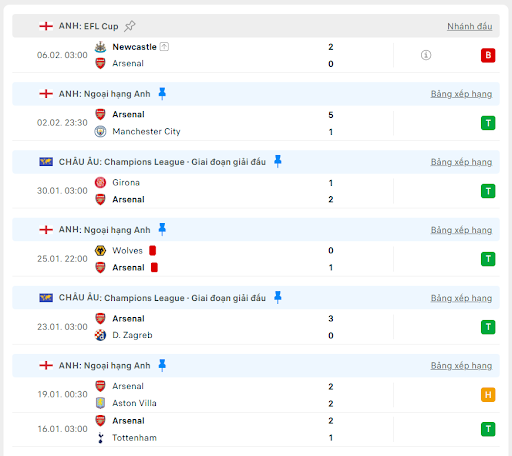Unpin the first Ngoại hạng Anh league header

[162, 94]
